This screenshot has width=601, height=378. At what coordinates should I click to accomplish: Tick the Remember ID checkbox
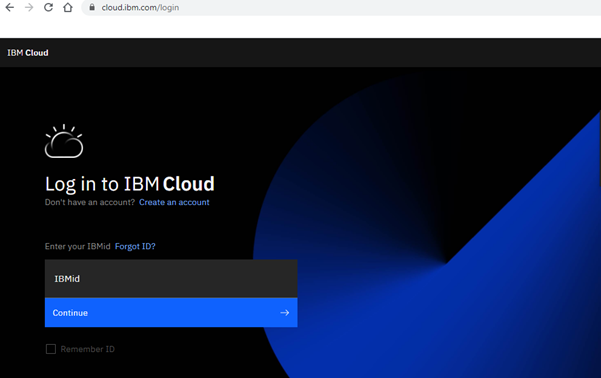51,349
